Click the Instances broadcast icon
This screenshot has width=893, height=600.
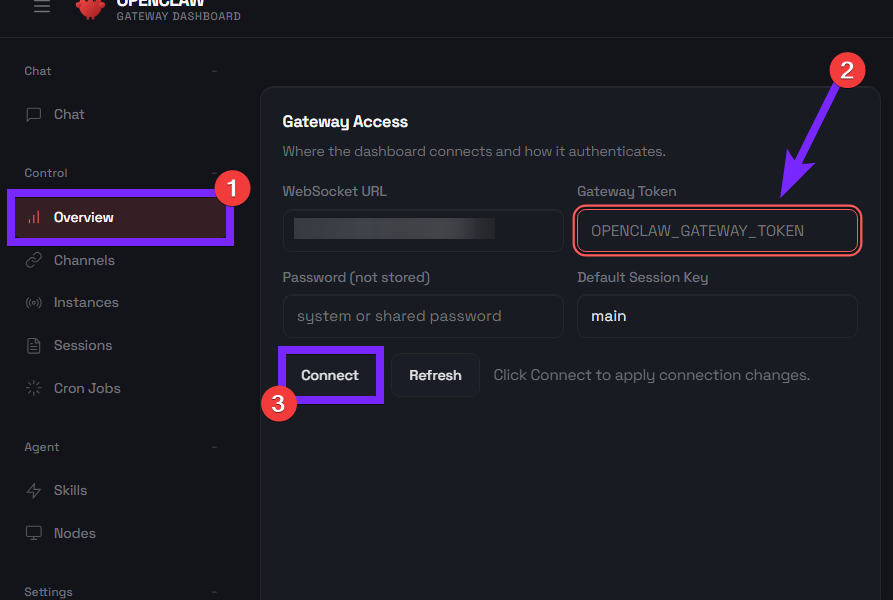tap(34, 303)
